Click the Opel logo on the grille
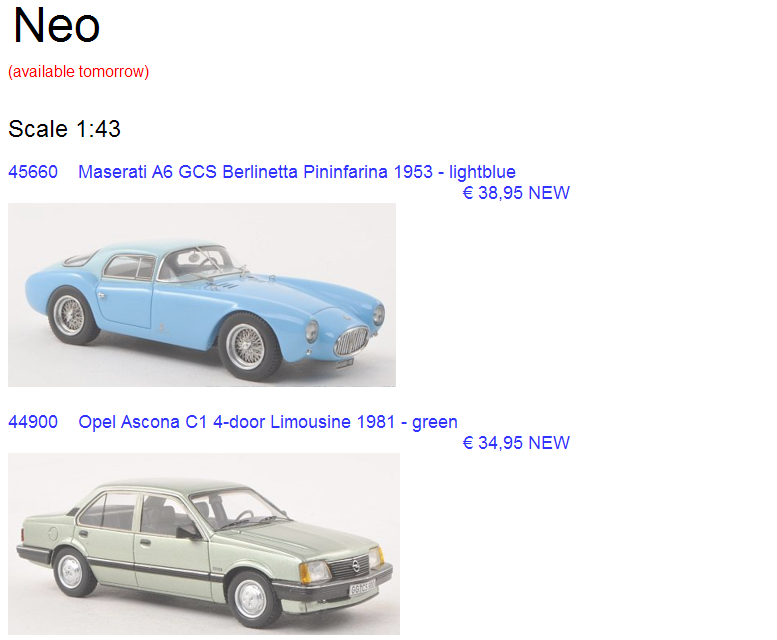 (355, 566)
